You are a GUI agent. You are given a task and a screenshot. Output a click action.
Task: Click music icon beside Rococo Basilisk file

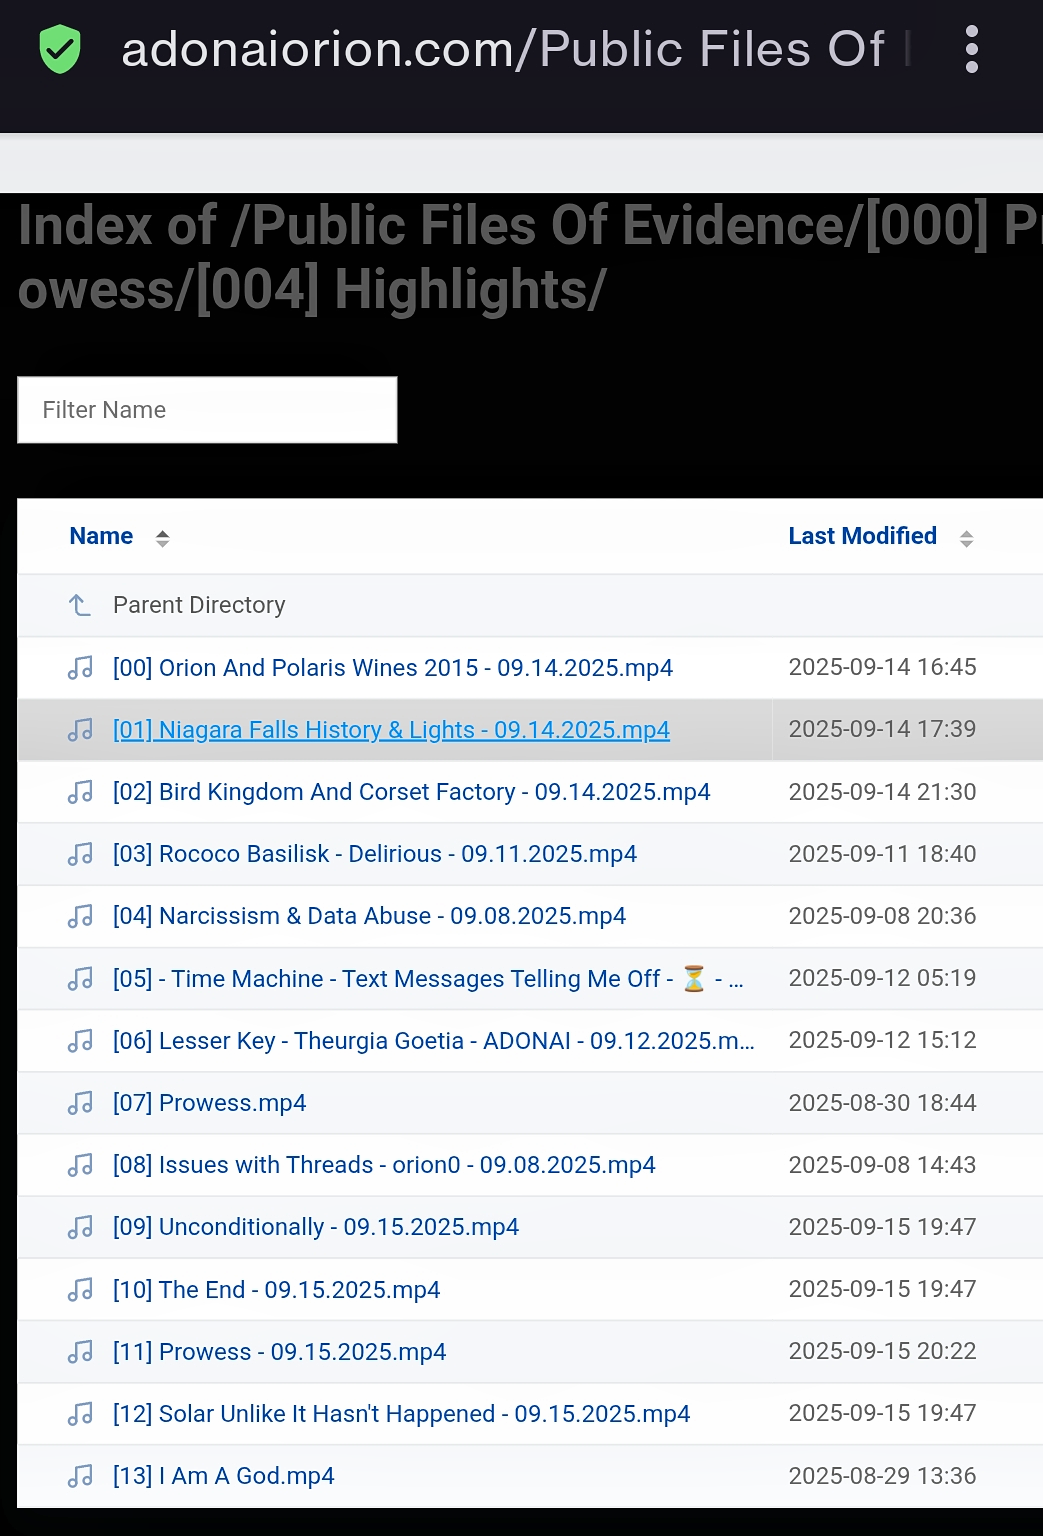point(80,854)
